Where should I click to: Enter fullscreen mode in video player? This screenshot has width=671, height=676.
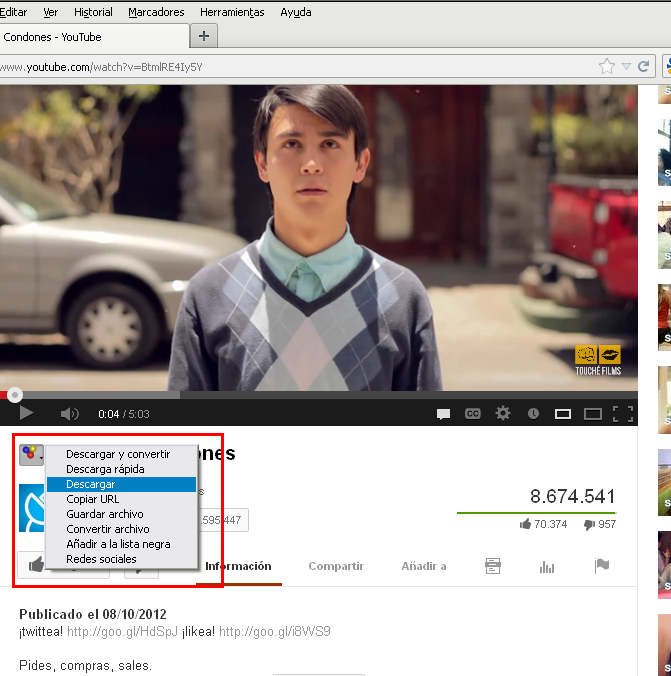(623, 414)
